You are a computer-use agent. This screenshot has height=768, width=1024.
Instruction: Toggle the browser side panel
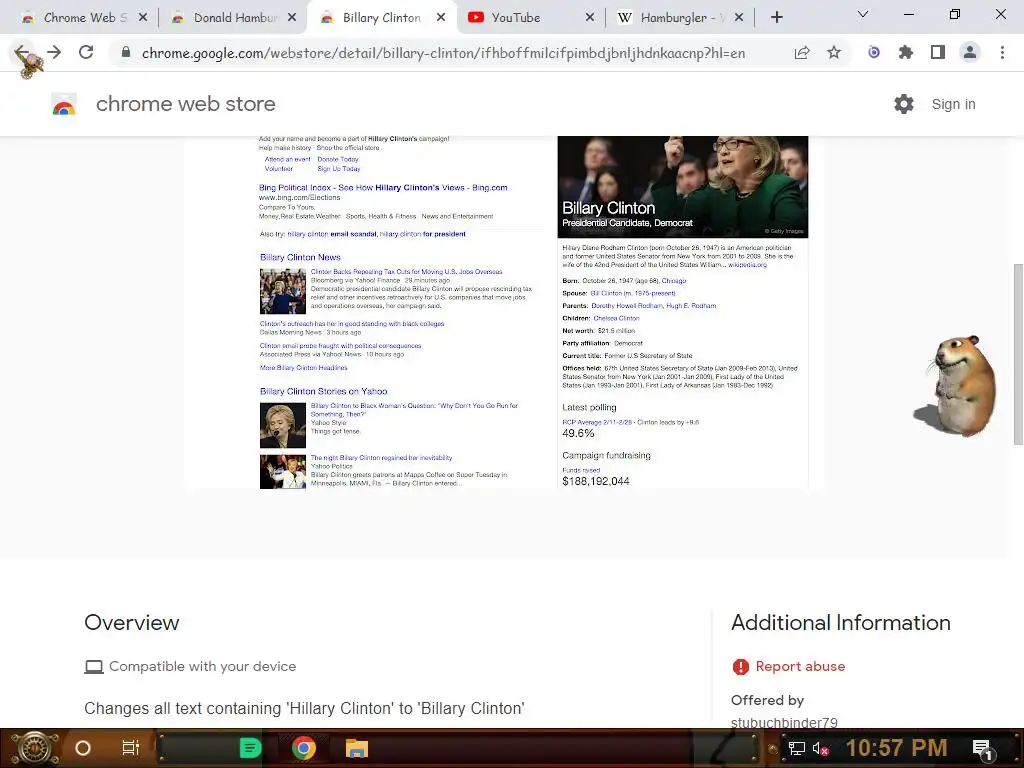(x=938, y=52)
